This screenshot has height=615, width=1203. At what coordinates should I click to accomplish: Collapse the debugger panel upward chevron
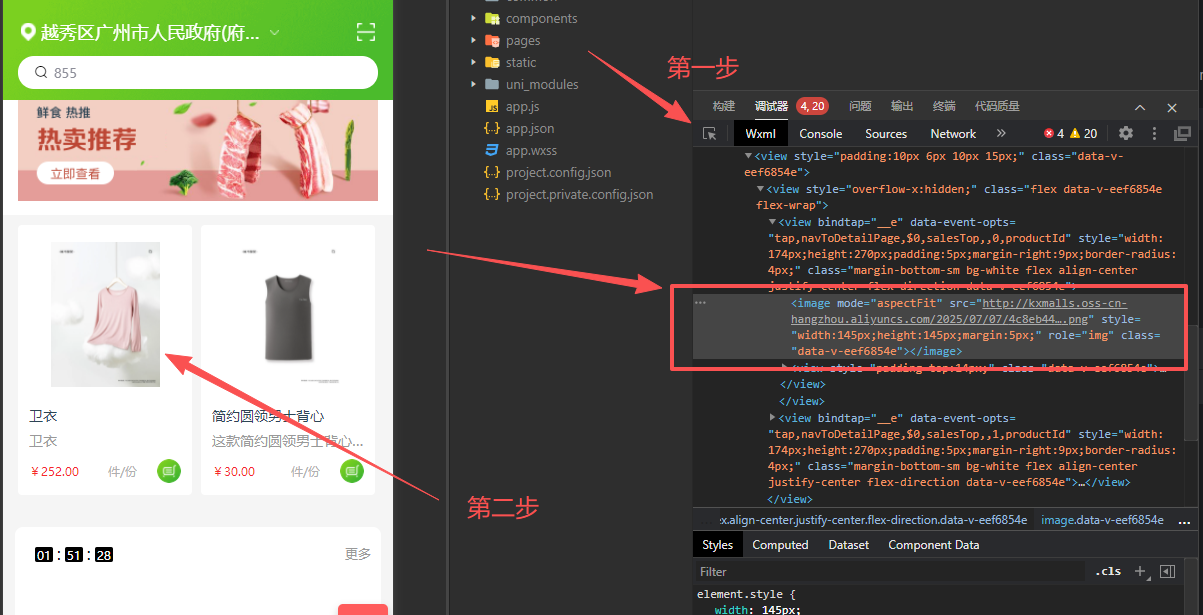click(x=1140, y=107)
